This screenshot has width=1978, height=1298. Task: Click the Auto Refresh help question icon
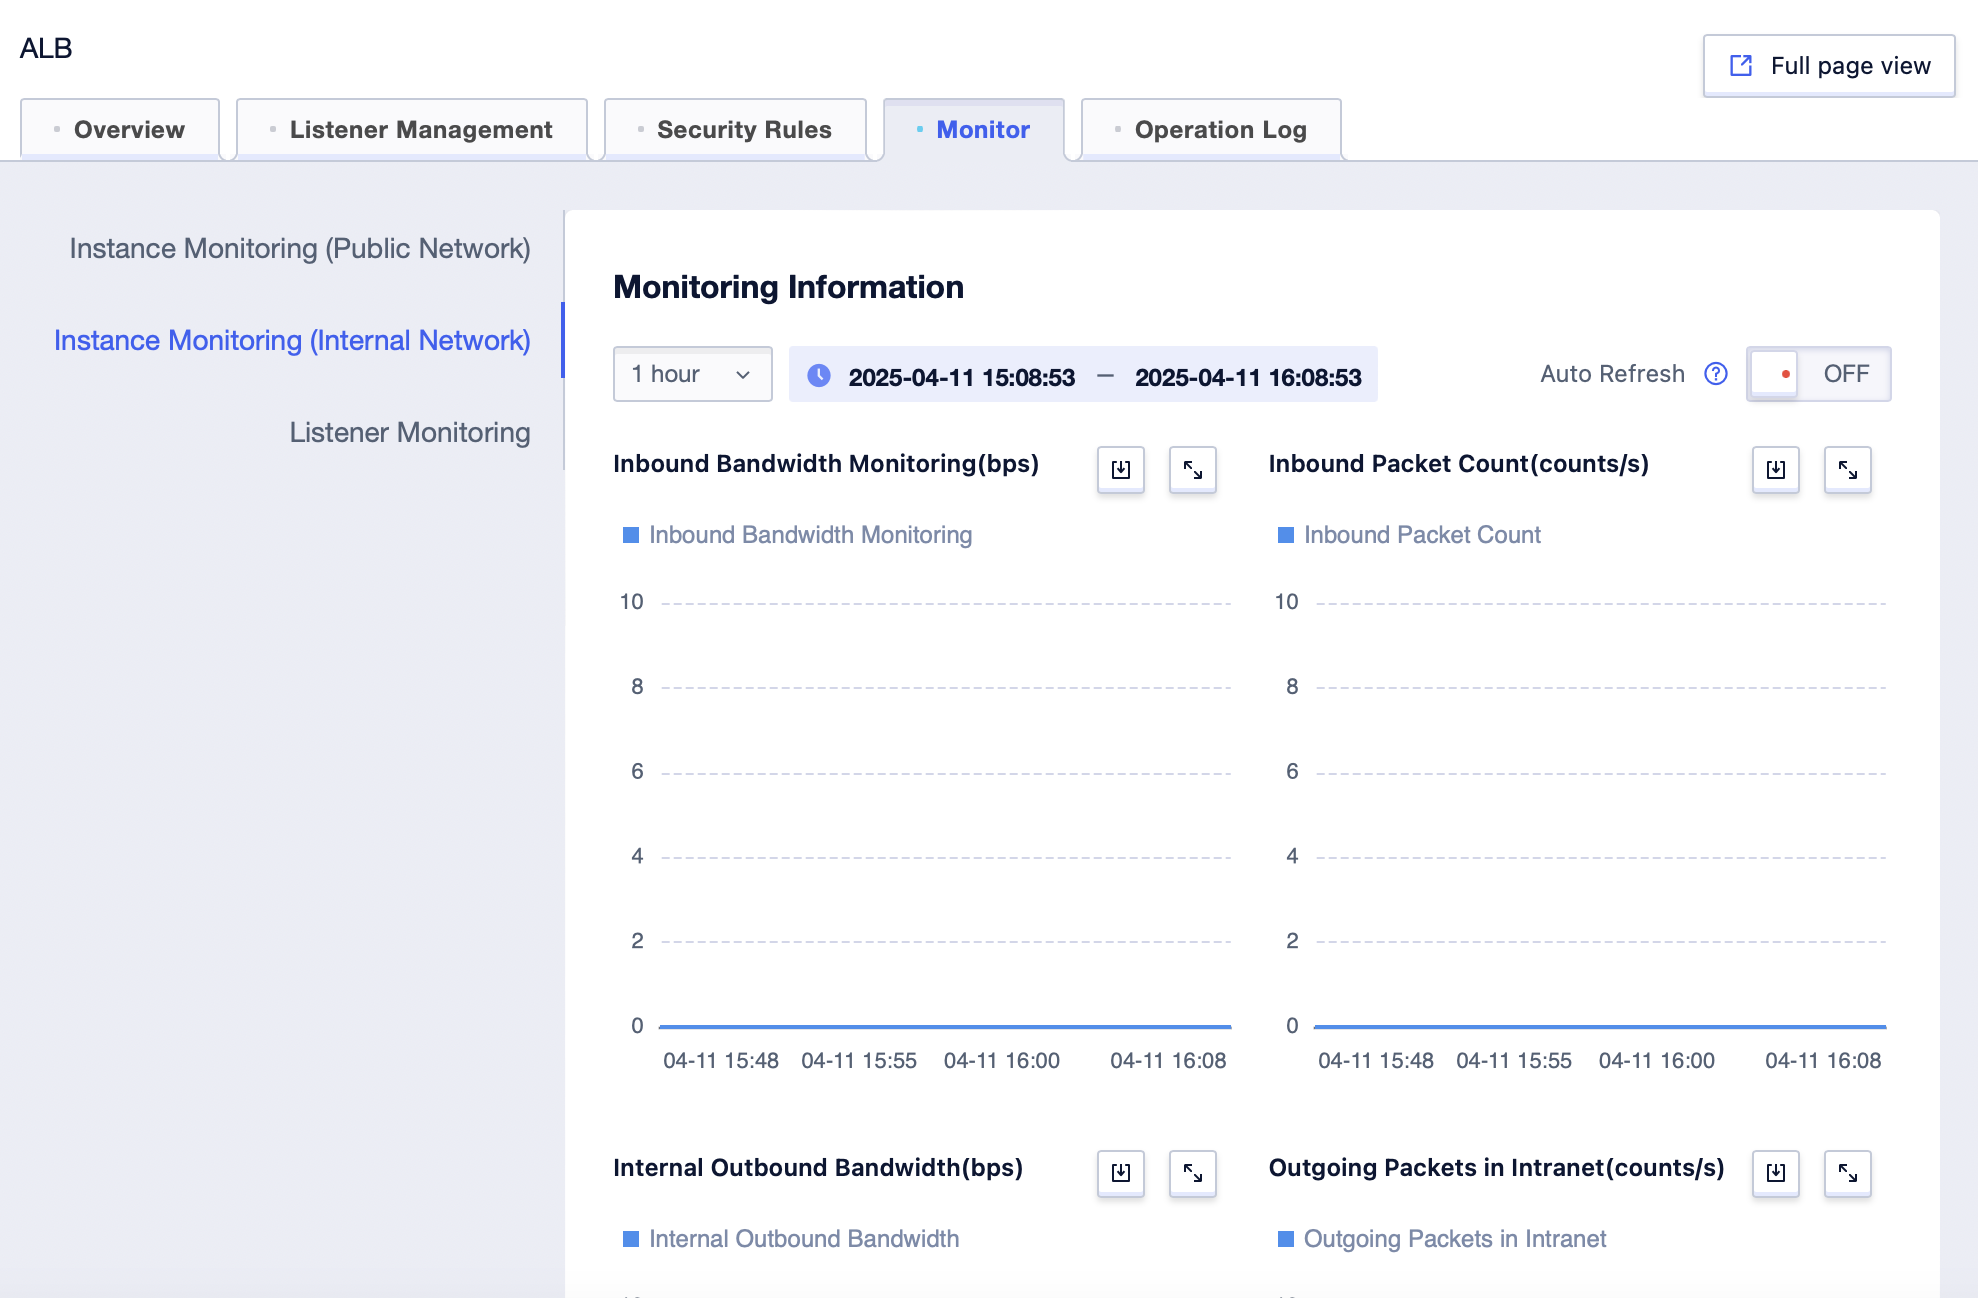(1716, 374)
